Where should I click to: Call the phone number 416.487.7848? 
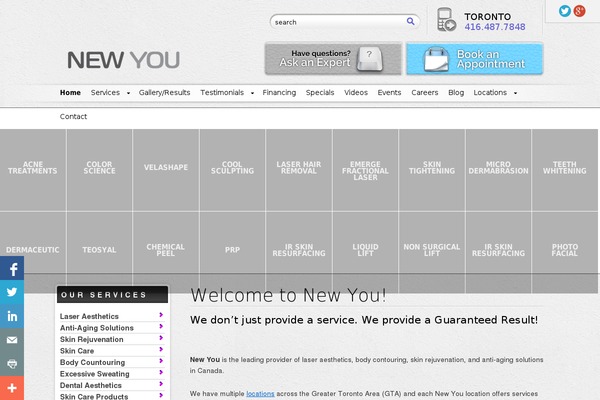point(495,27)
